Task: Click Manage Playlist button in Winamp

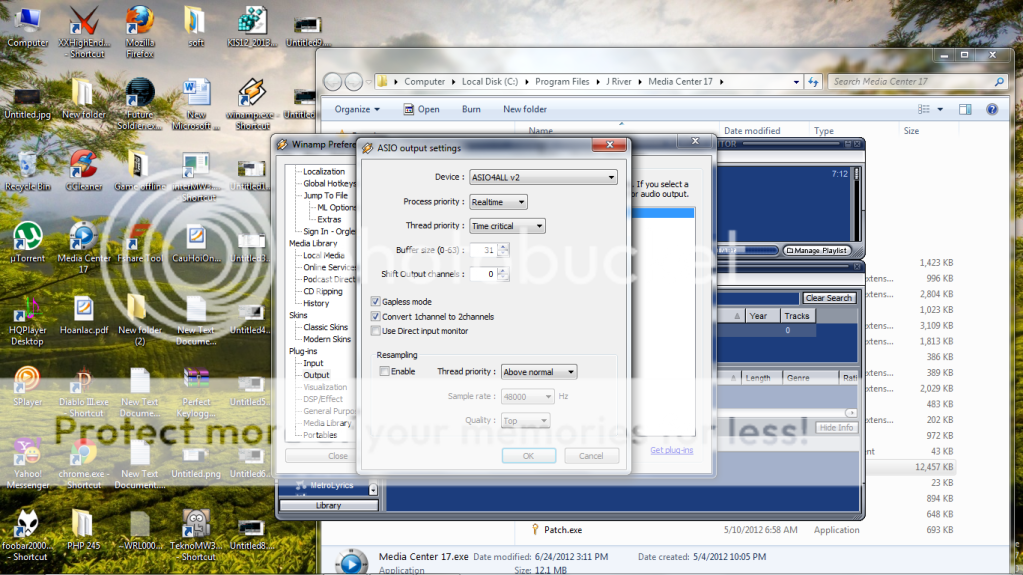Action: click(817, 251)
